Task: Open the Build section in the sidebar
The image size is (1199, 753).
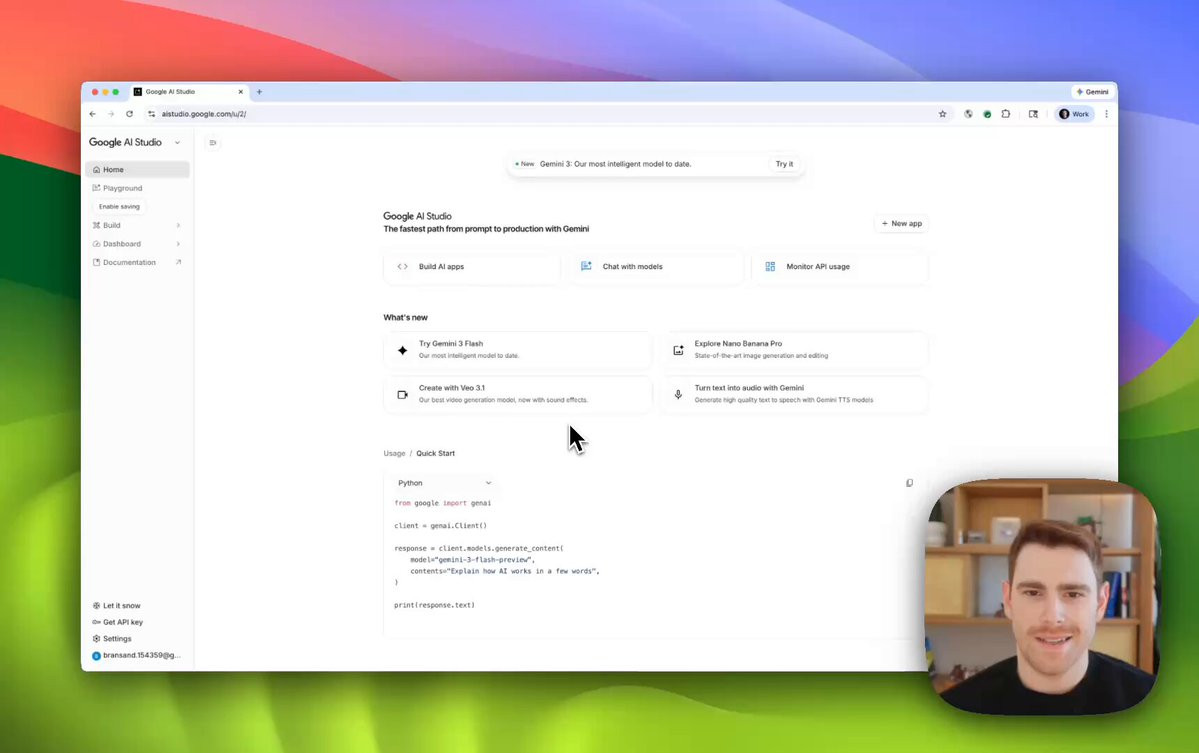Action: click(138, 226)
